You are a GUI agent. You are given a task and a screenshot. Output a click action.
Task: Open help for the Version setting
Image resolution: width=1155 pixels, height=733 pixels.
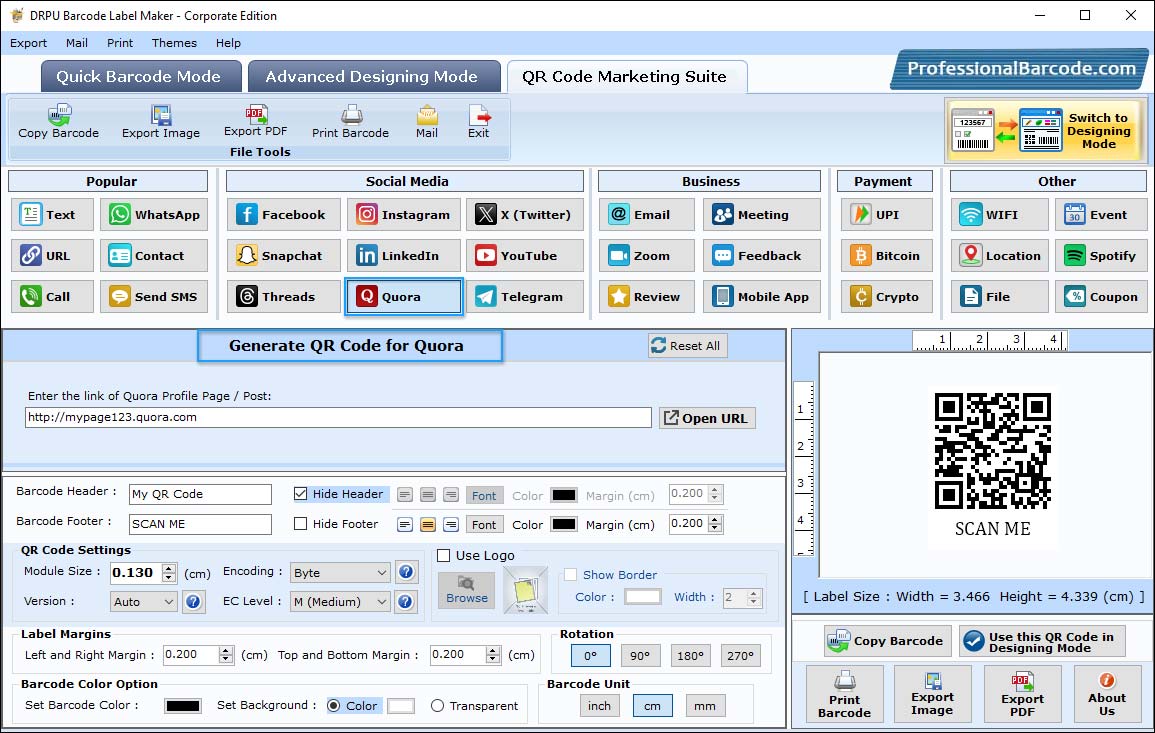point(193,602)
